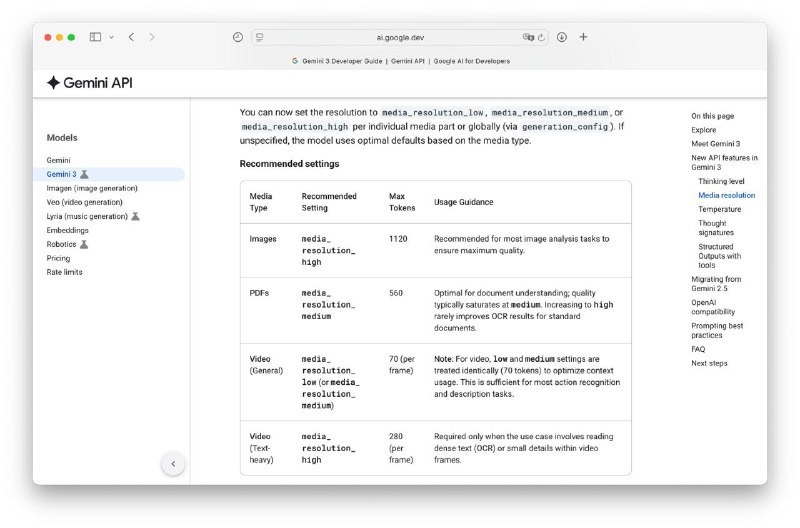Click the translate icon in address bar
Screen dimensions: 800x528
click(x=528, y=37)
